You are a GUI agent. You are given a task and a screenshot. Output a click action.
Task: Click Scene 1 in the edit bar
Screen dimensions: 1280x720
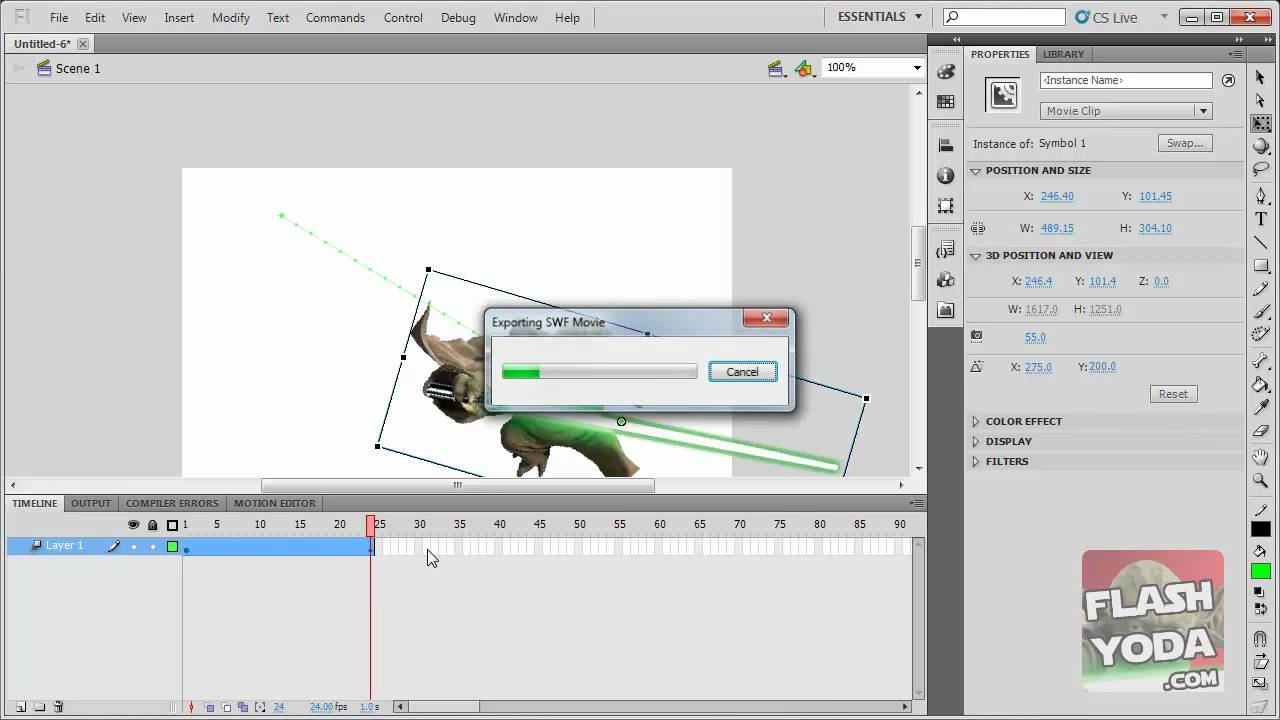point(78,68)
